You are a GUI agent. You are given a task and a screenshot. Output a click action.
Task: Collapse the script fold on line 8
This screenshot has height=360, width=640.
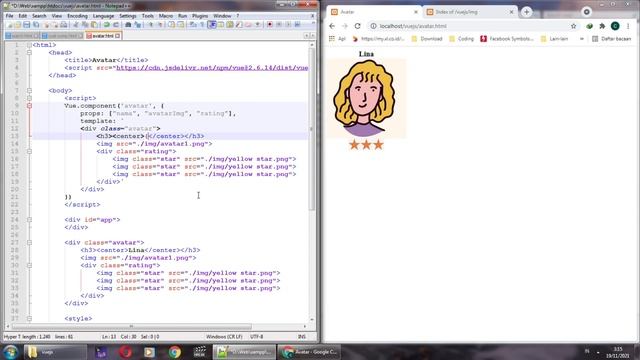pyautogui.click(x=29, y=98)
